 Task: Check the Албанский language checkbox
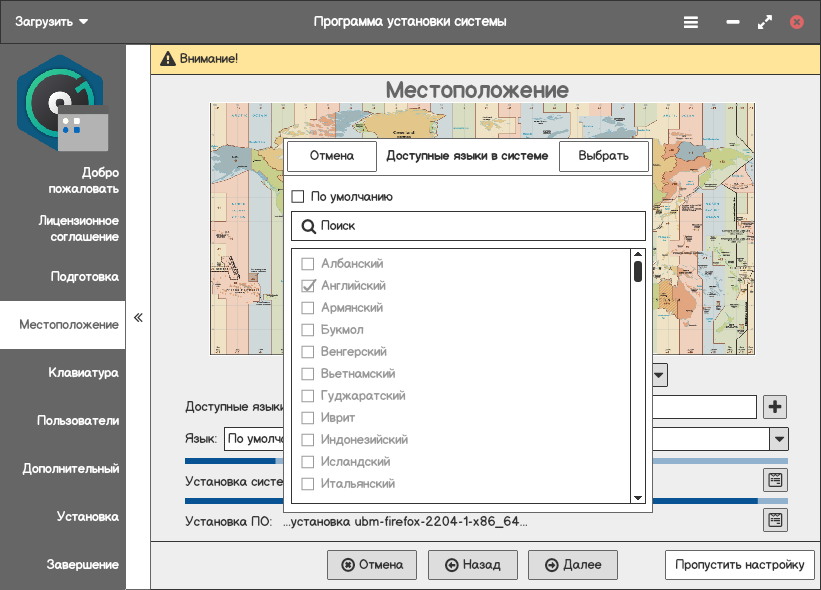[x=308, y=264]
